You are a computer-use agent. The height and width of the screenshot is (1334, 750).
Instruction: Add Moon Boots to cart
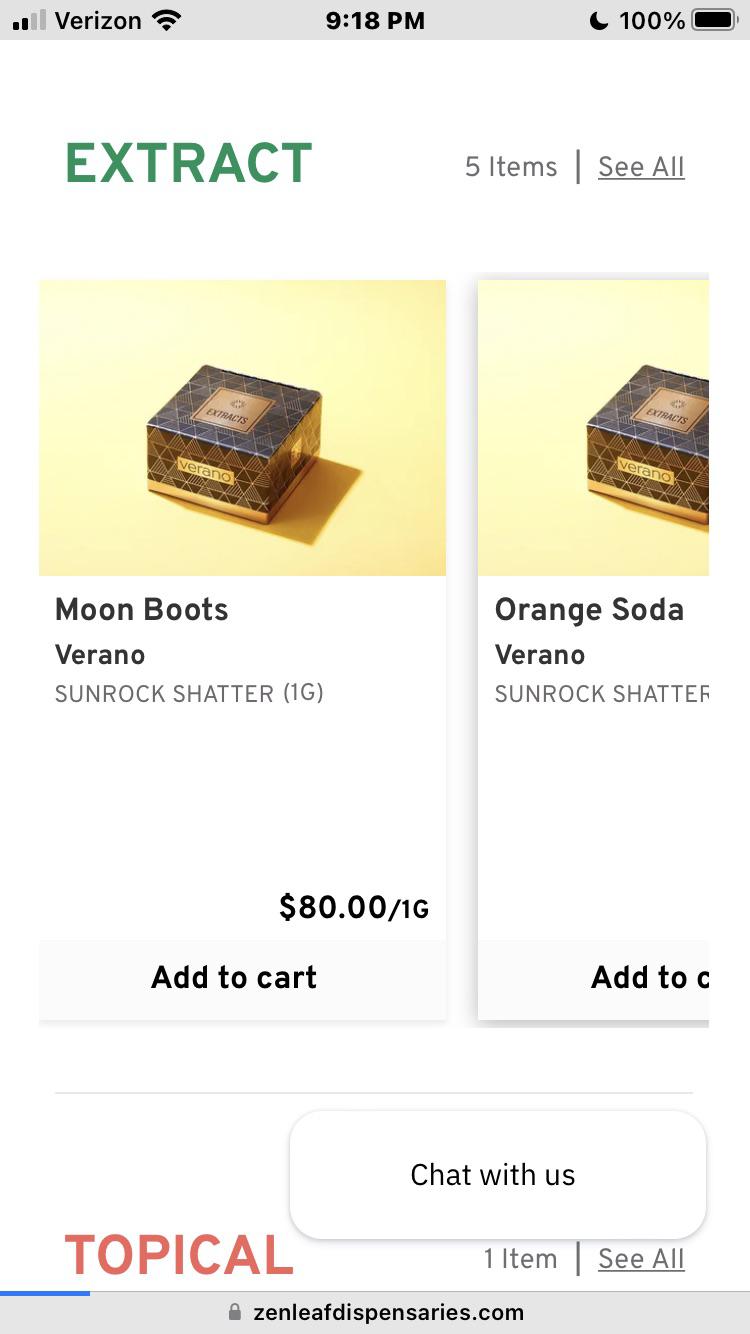(234, 977)
